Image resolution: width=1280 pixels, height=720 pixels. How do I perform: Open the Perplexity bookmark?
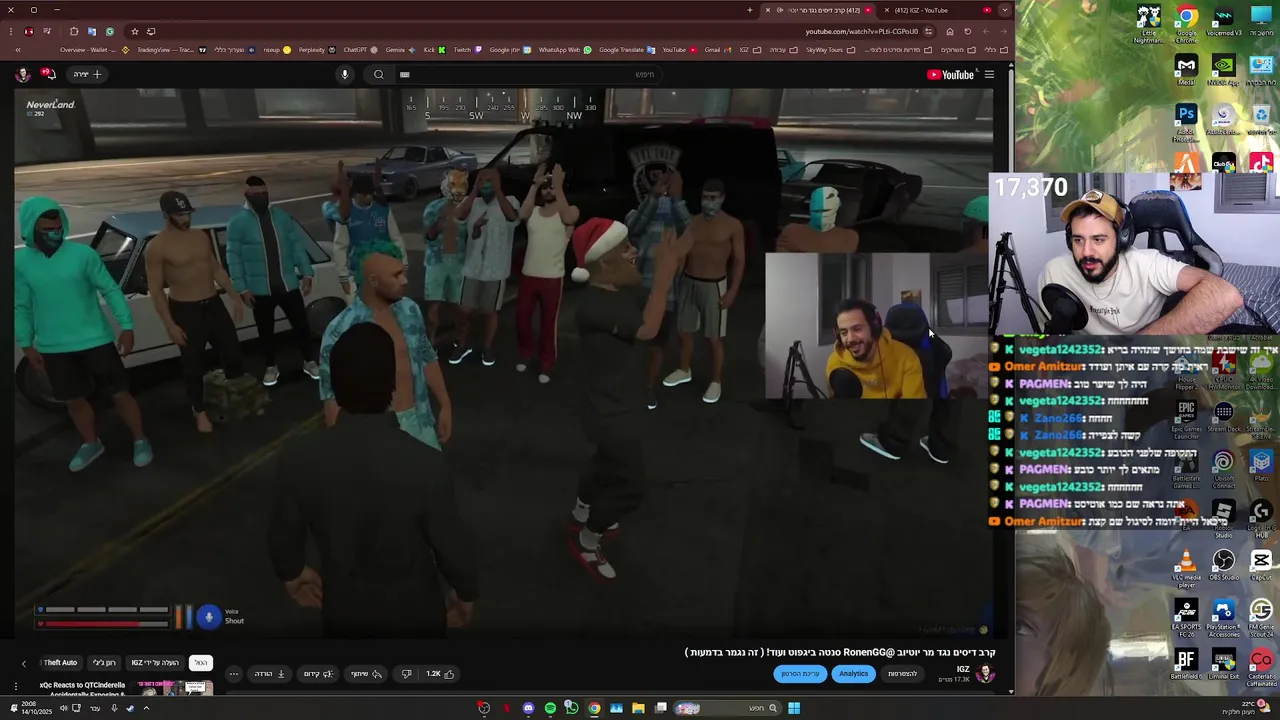(x=316, y=50)
